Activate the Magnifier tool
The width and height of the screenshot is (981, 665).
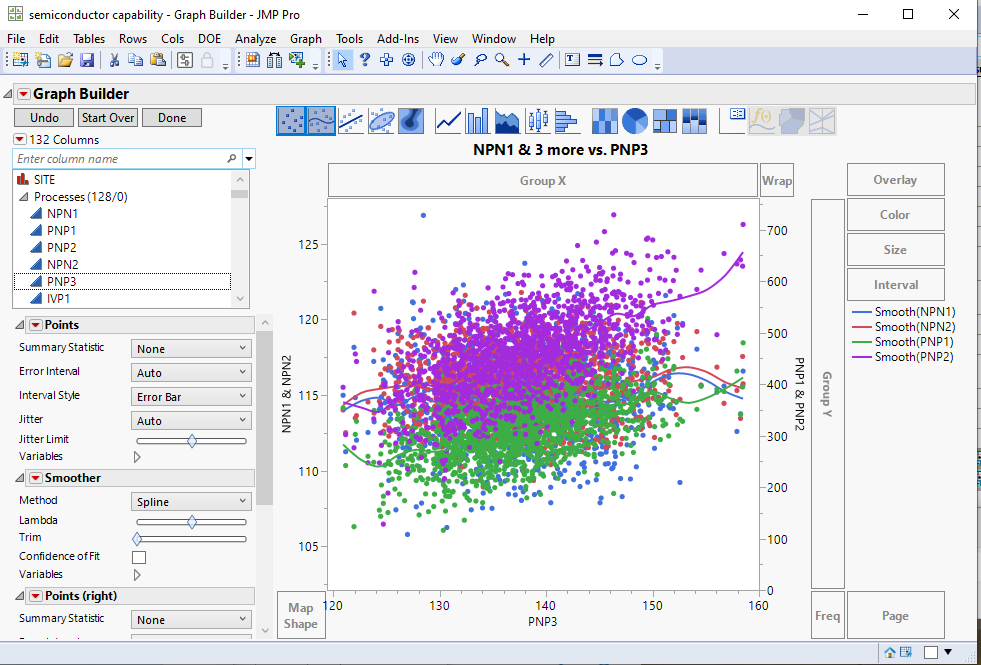click(x=501, y=60)
